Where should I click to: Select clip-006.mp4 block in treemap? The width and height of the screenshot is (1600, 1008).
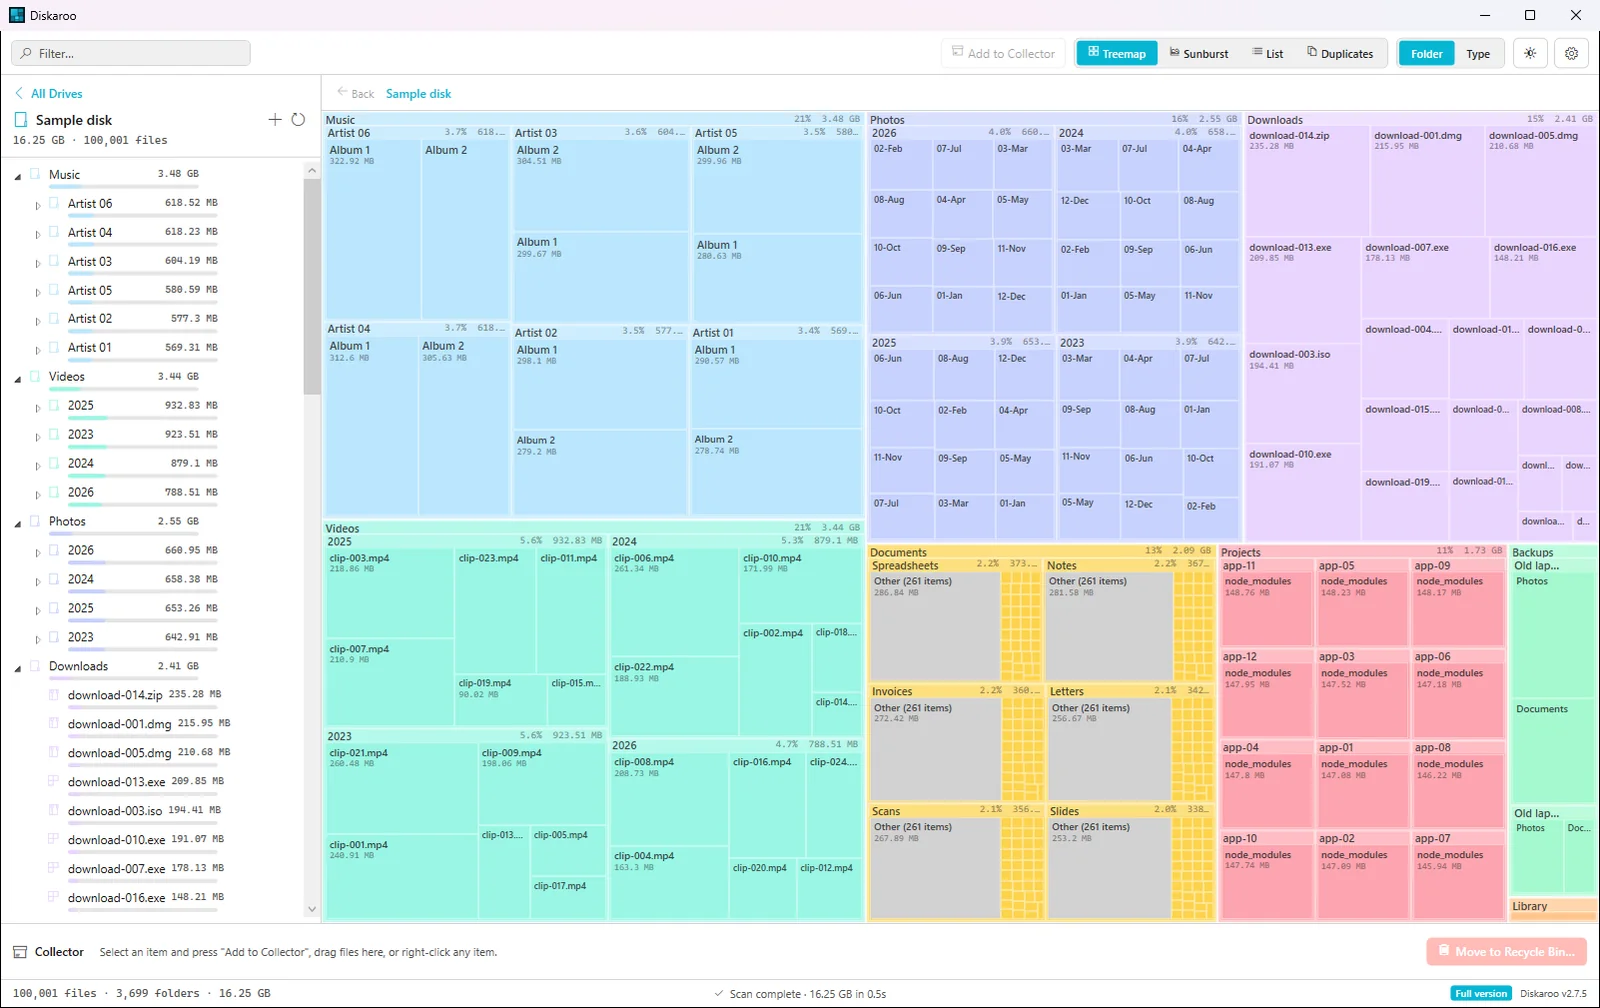pos(674,602)
